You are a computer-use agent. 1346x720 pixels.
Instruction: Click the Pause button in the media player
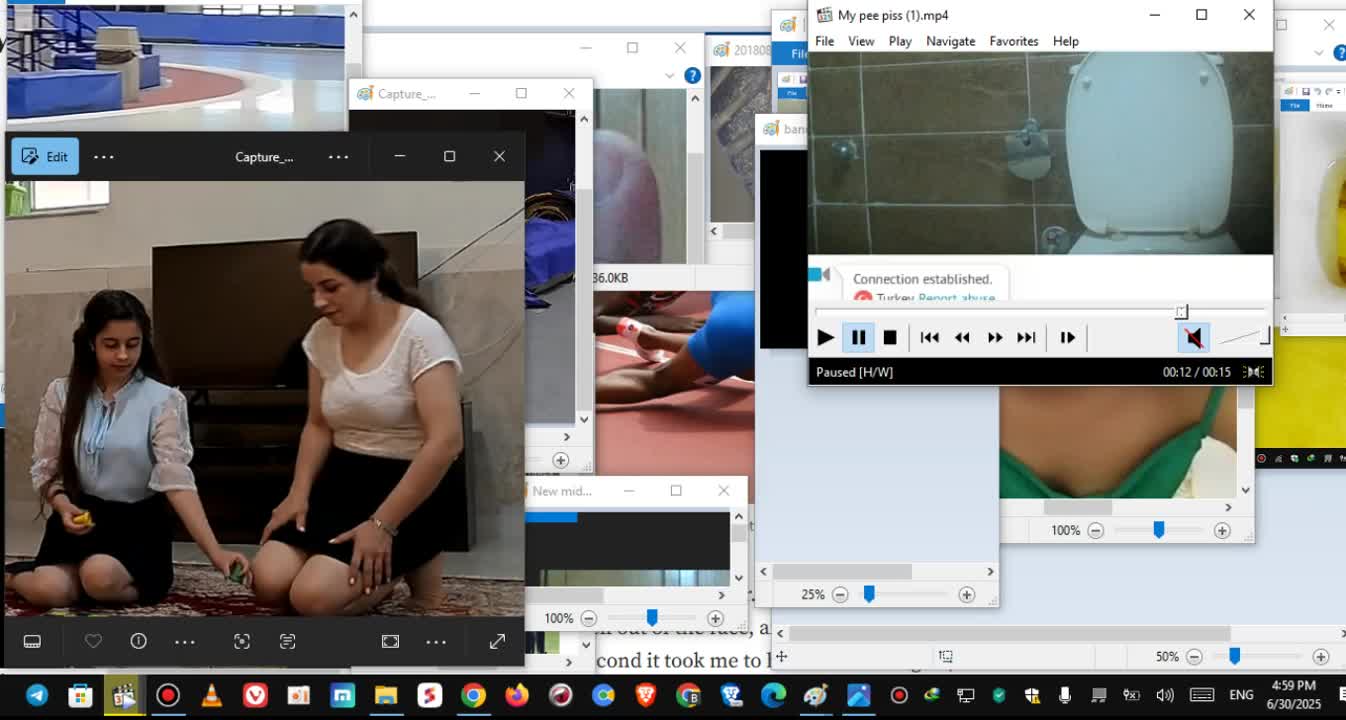858,338
